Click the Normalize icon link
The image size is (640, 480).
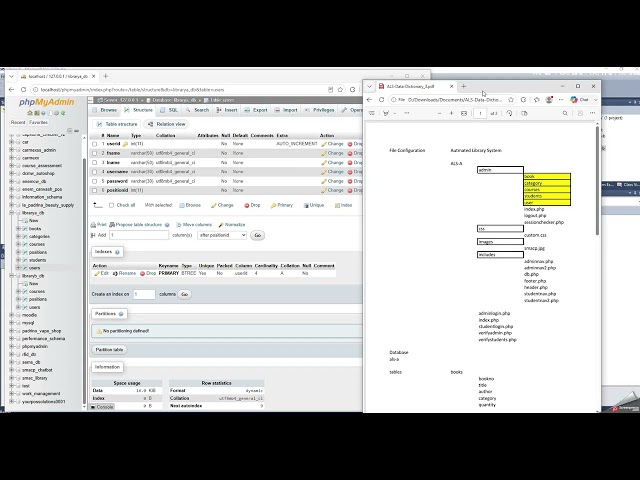232,225
